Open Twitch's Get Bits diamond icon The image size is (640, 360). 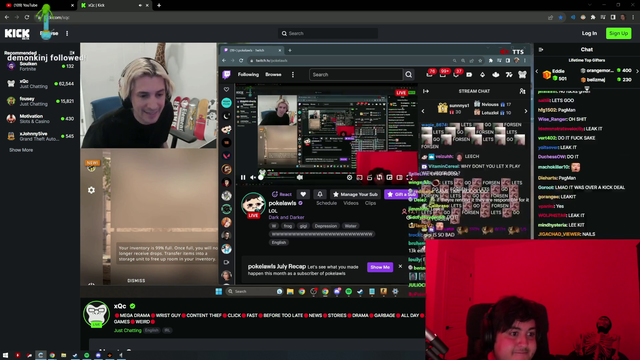pos(482,74)
